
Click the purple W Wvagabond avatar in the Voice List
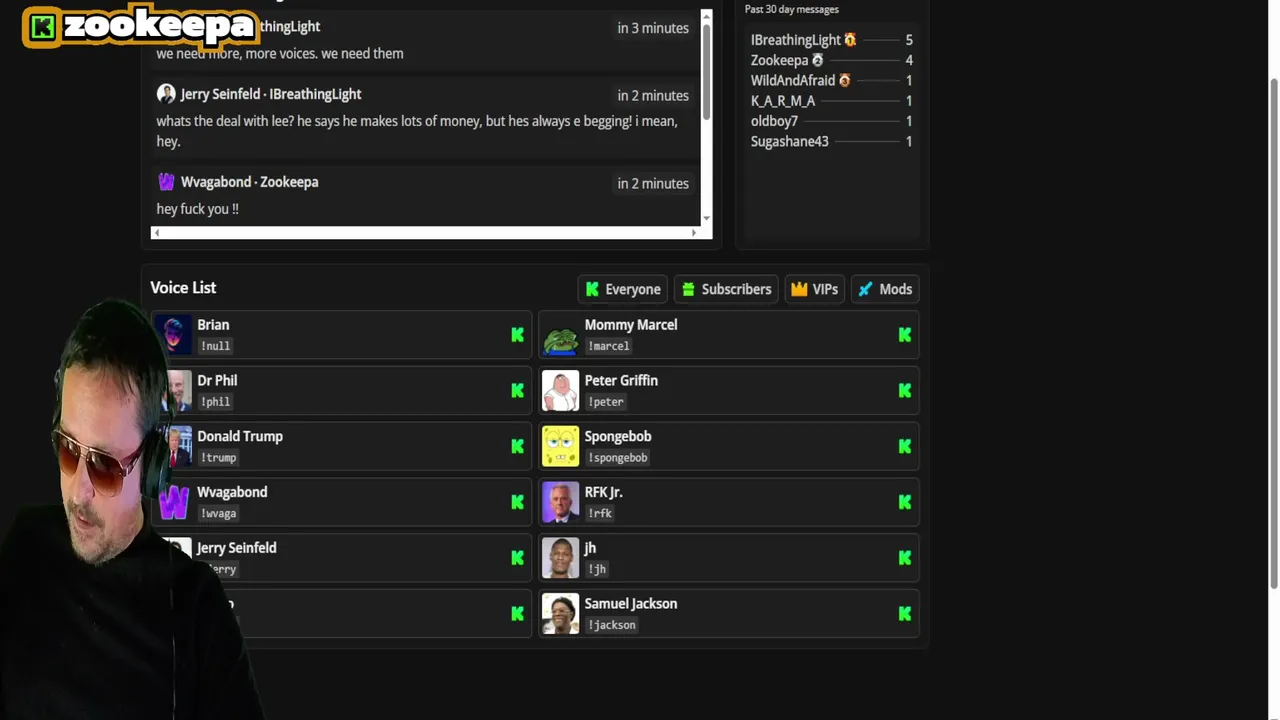[x=174, y=503]
